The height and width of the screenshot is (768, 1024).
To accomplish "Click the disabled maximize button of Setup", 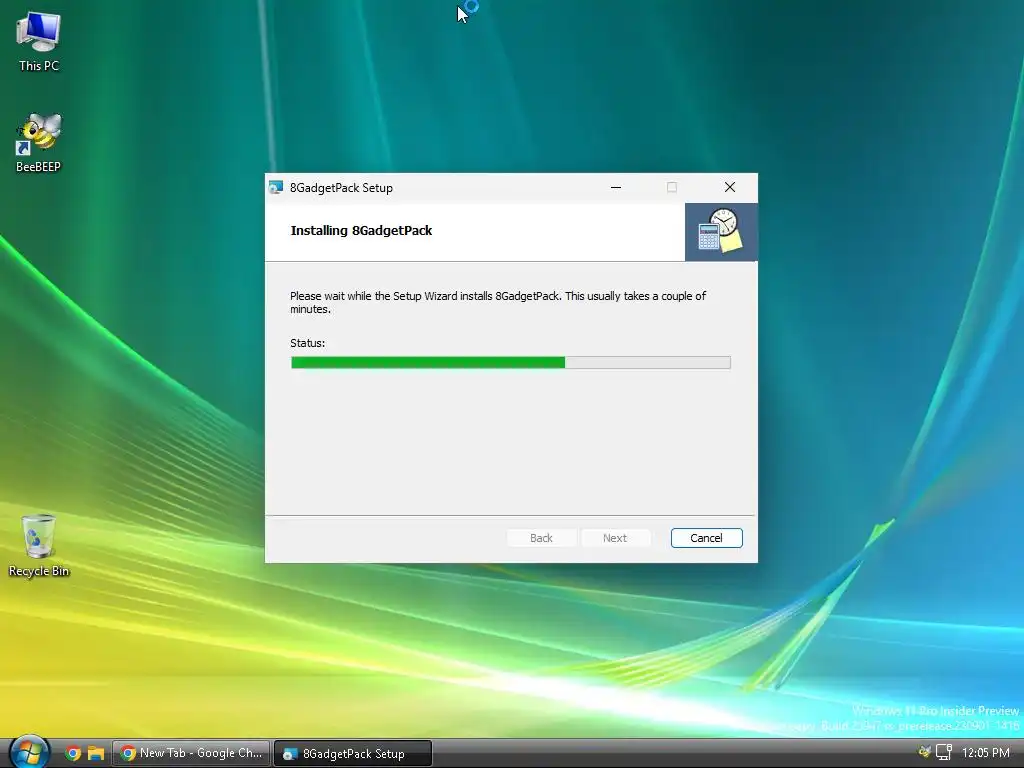I will click(x=672, y=187).
